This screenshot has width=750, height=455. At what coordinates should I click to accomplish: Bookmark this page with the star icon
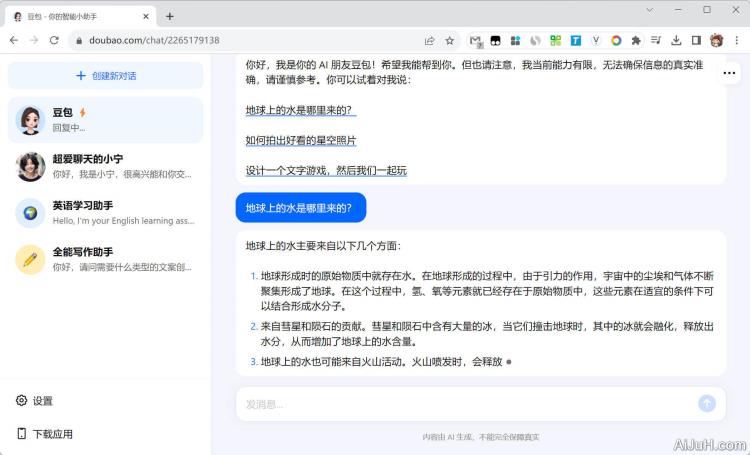point(450,40)
